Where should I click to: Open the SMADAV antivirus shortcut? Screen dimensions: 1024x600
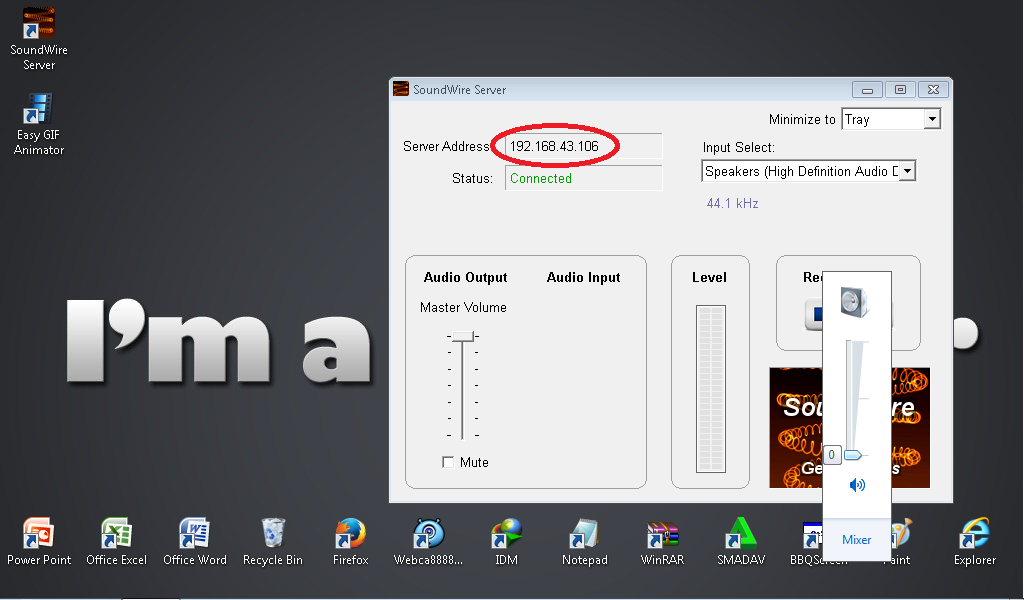tap(741, 542)
